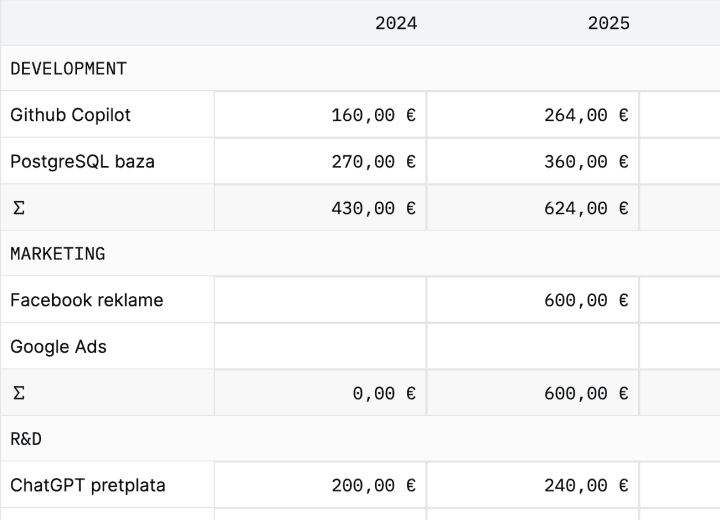Click the Github Copilot row label
This screenshot has height=520, width=720.
[70, 115]
